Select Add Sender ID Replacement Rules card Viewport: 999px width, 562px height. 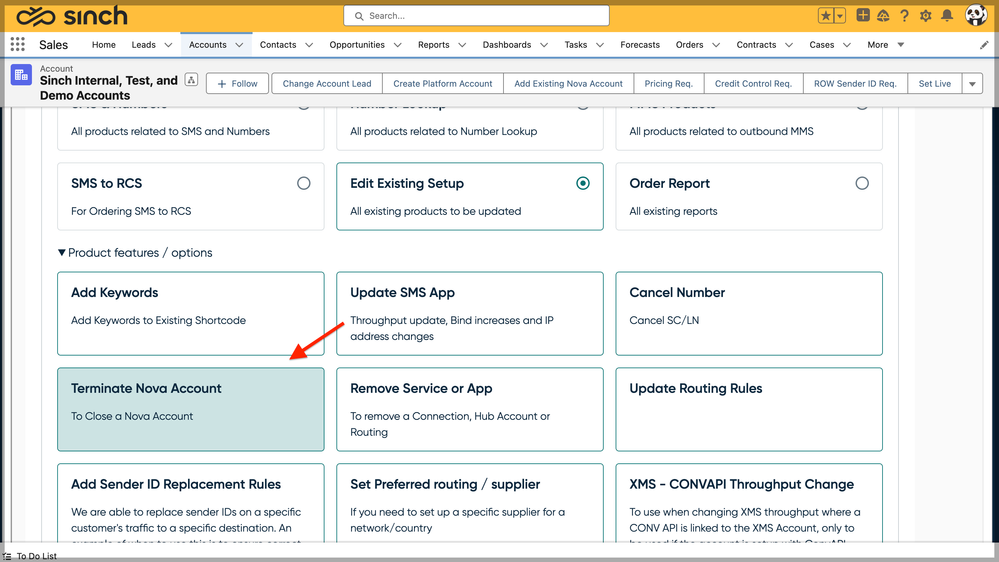click(190, 503)
